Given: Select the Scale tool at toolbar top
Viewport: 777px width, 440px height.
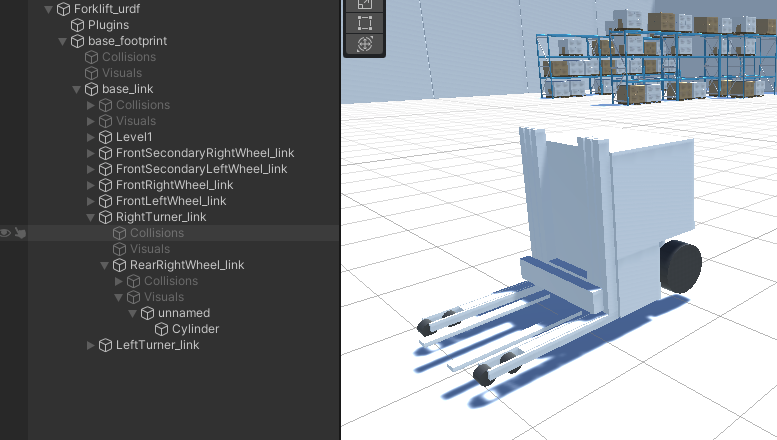Looking at the screenshot, I should pos(365,4).
